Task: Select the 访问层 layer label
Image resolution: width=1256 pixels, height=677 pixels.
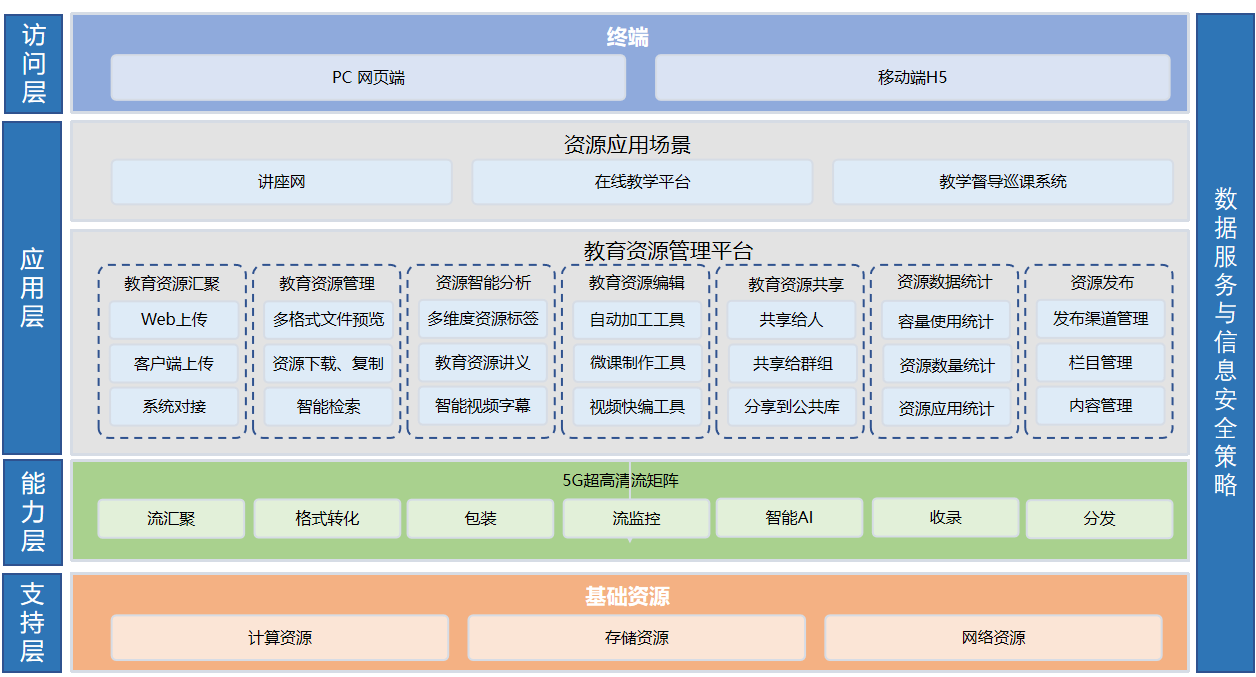Action: click(x=33, y=64)
